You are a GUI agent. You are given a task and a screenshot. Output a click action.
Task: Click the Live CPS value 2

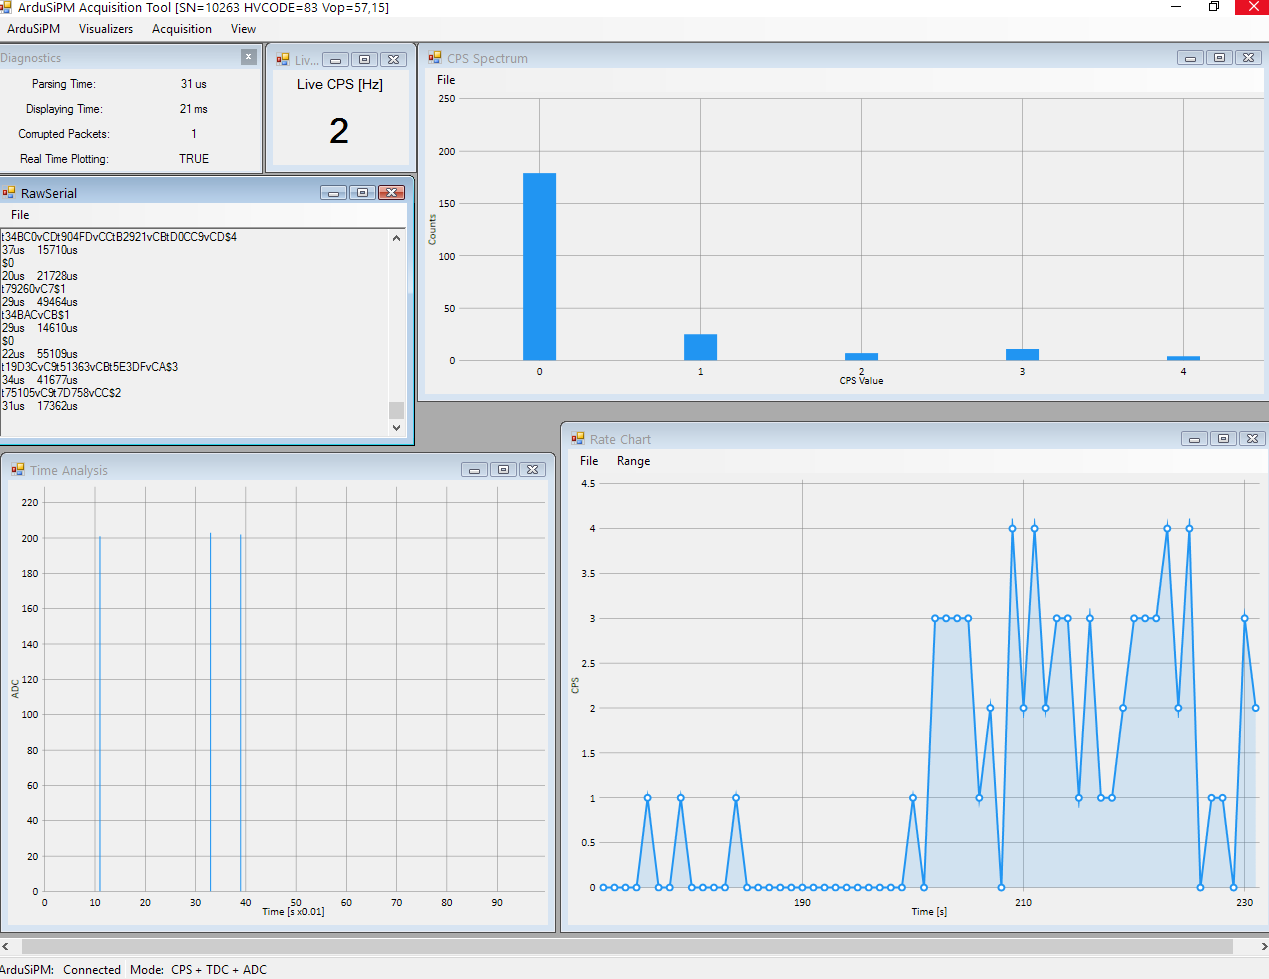[339, 131]
